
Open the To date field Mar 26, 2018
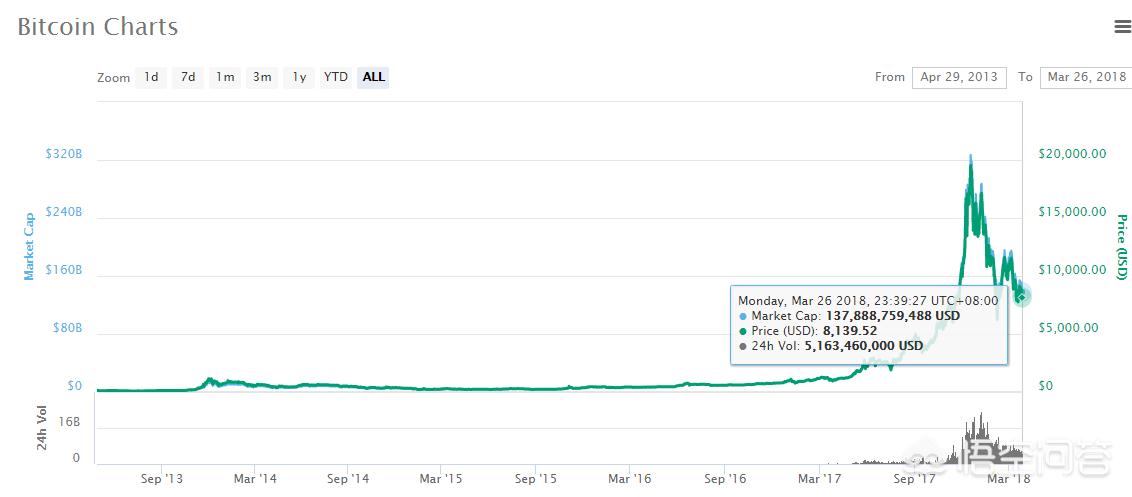click(x=1085, y=77)
